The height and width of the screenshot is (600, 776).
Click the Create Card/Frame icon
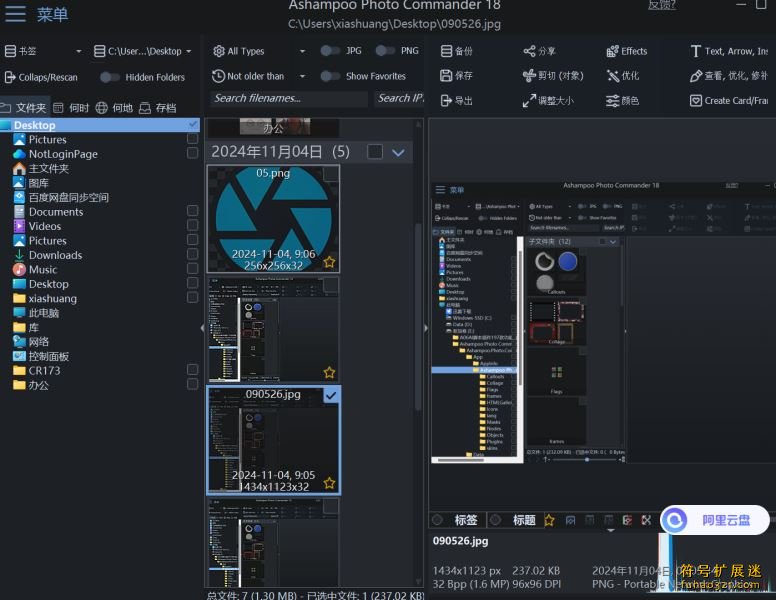click(696, 100)
